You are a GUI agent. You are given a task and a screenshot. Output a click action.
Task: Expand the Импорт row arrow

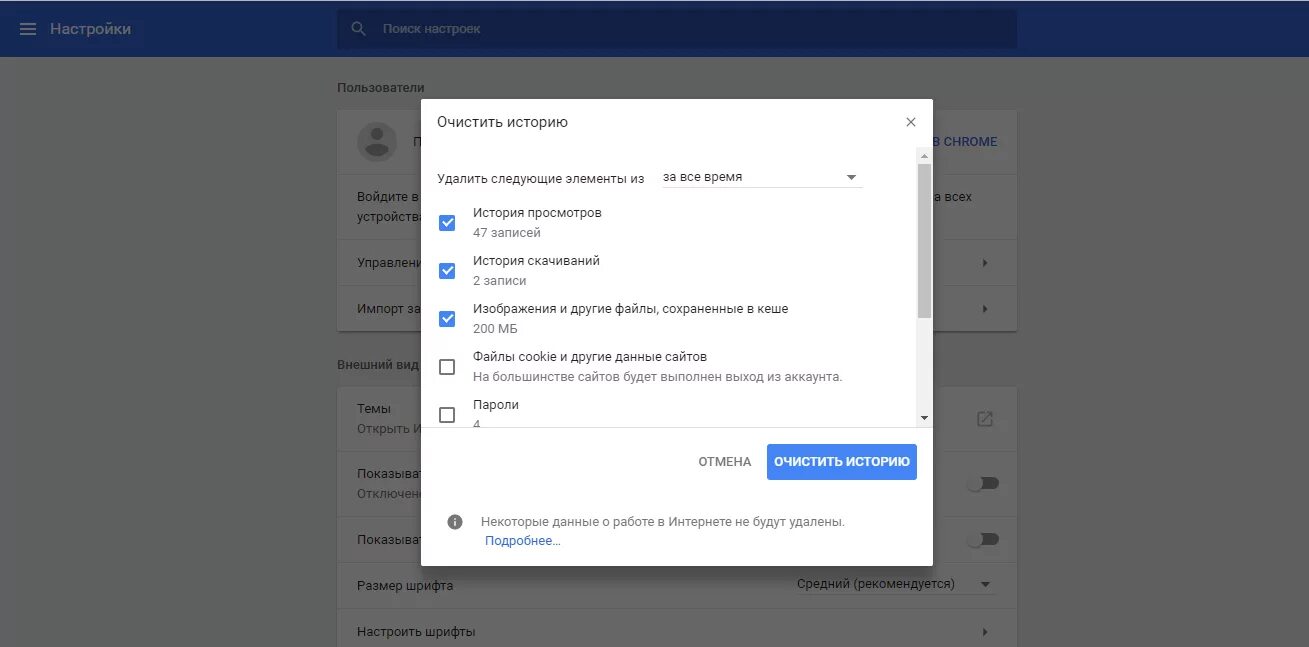click(985, 309)
